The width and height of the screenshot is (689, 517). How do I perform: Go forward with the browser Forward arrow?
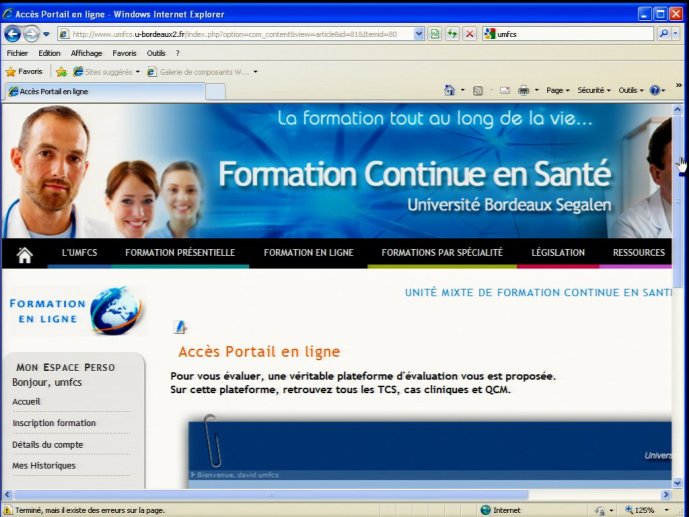pos(31,34)
